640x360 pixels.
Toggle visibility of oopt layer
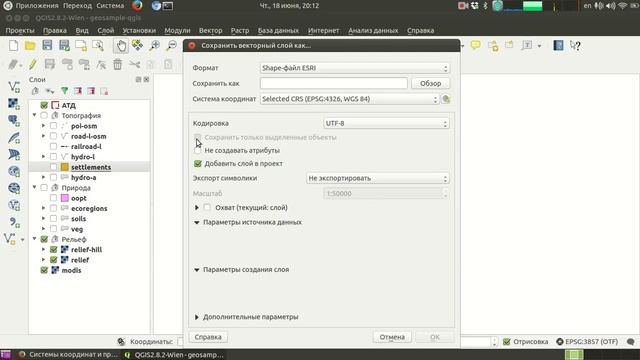[53, 198]
